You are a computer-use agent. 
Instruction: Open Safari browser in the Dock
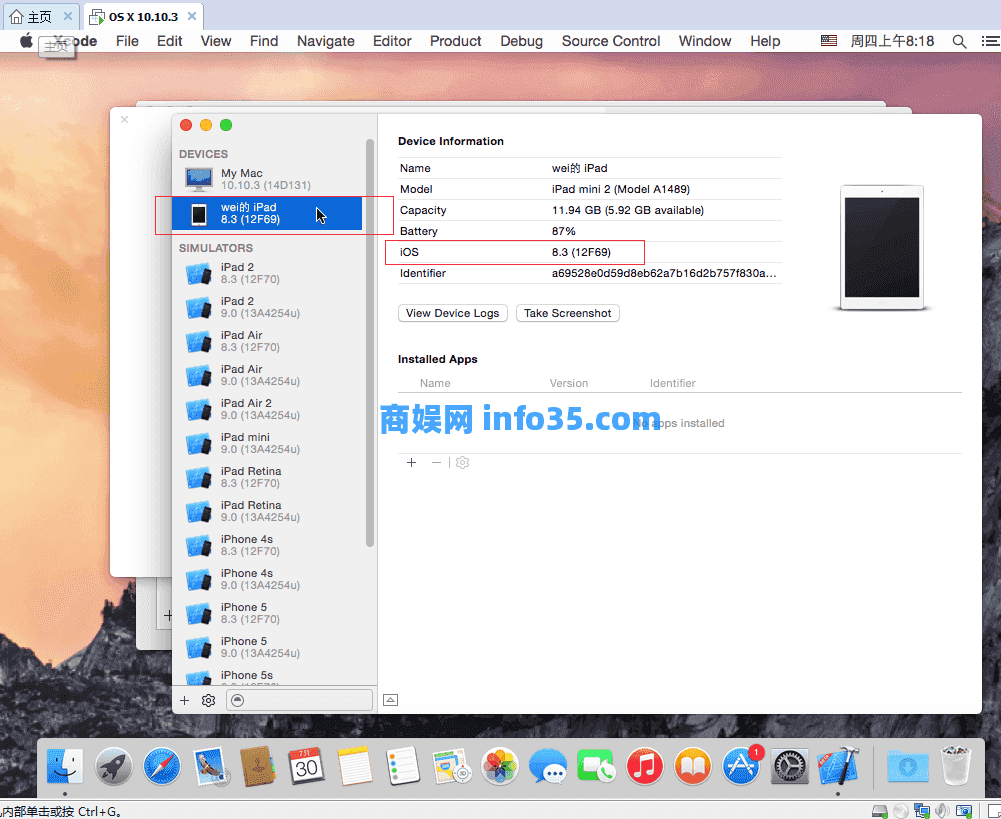click(162, 766)
